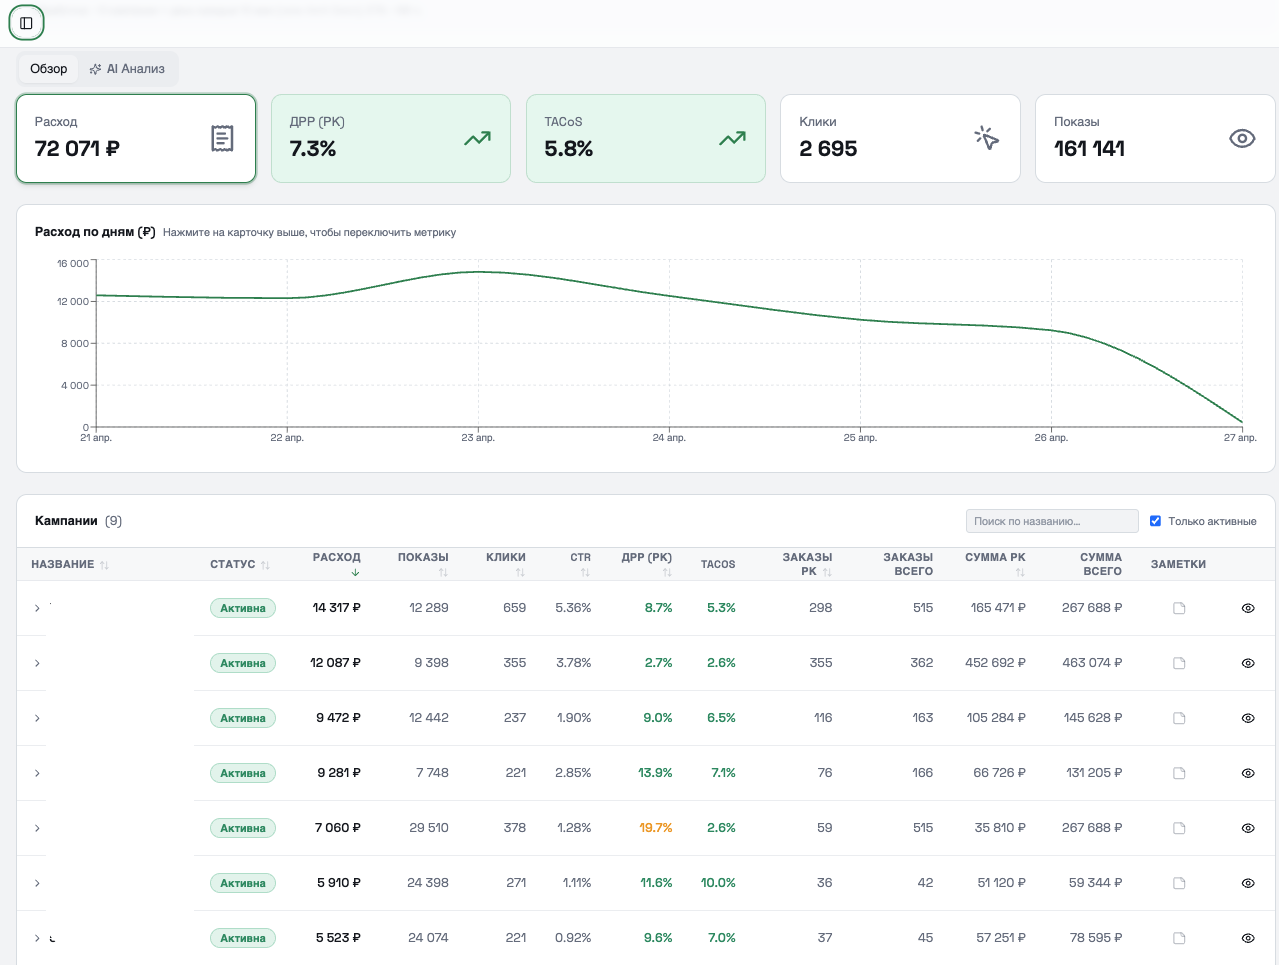The image size is (1279, 965).
Task: Sort campaigns by ДРР (РК) column header
Action: pyautogui.click(x=647, y=564)
